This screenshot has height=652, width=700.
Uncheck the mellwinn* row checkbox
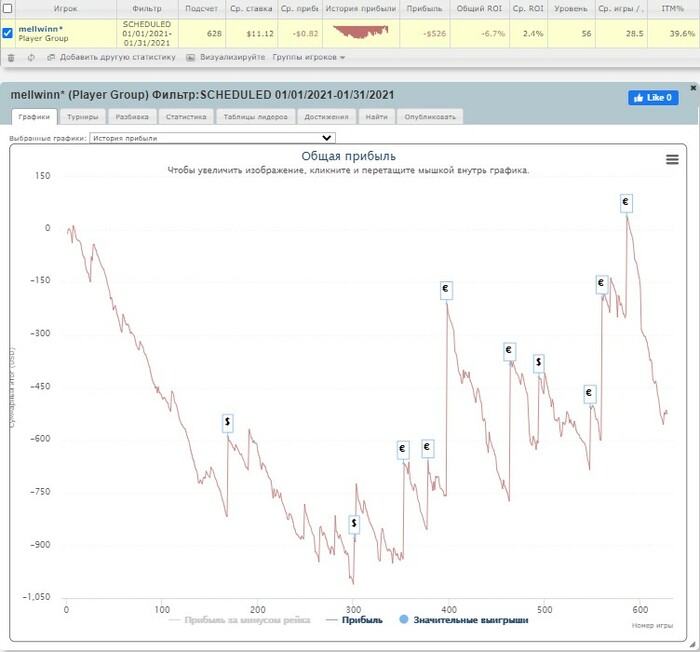tap(8, 33)
